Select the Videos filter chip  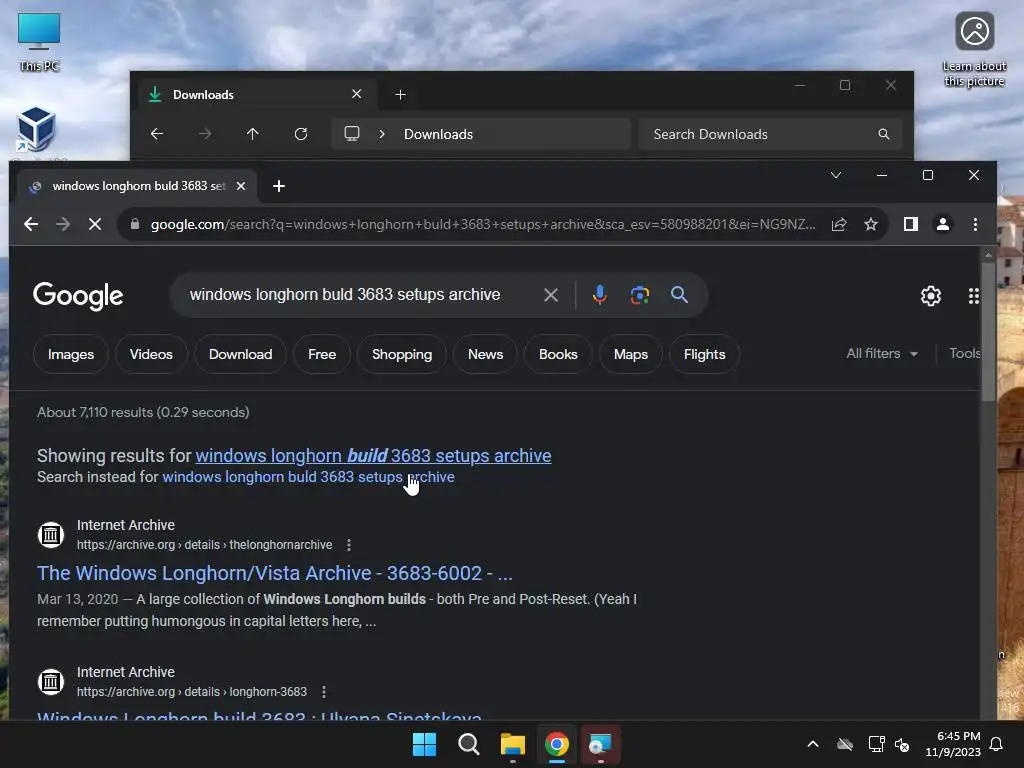pyautogui.click(x=151, y=354)
